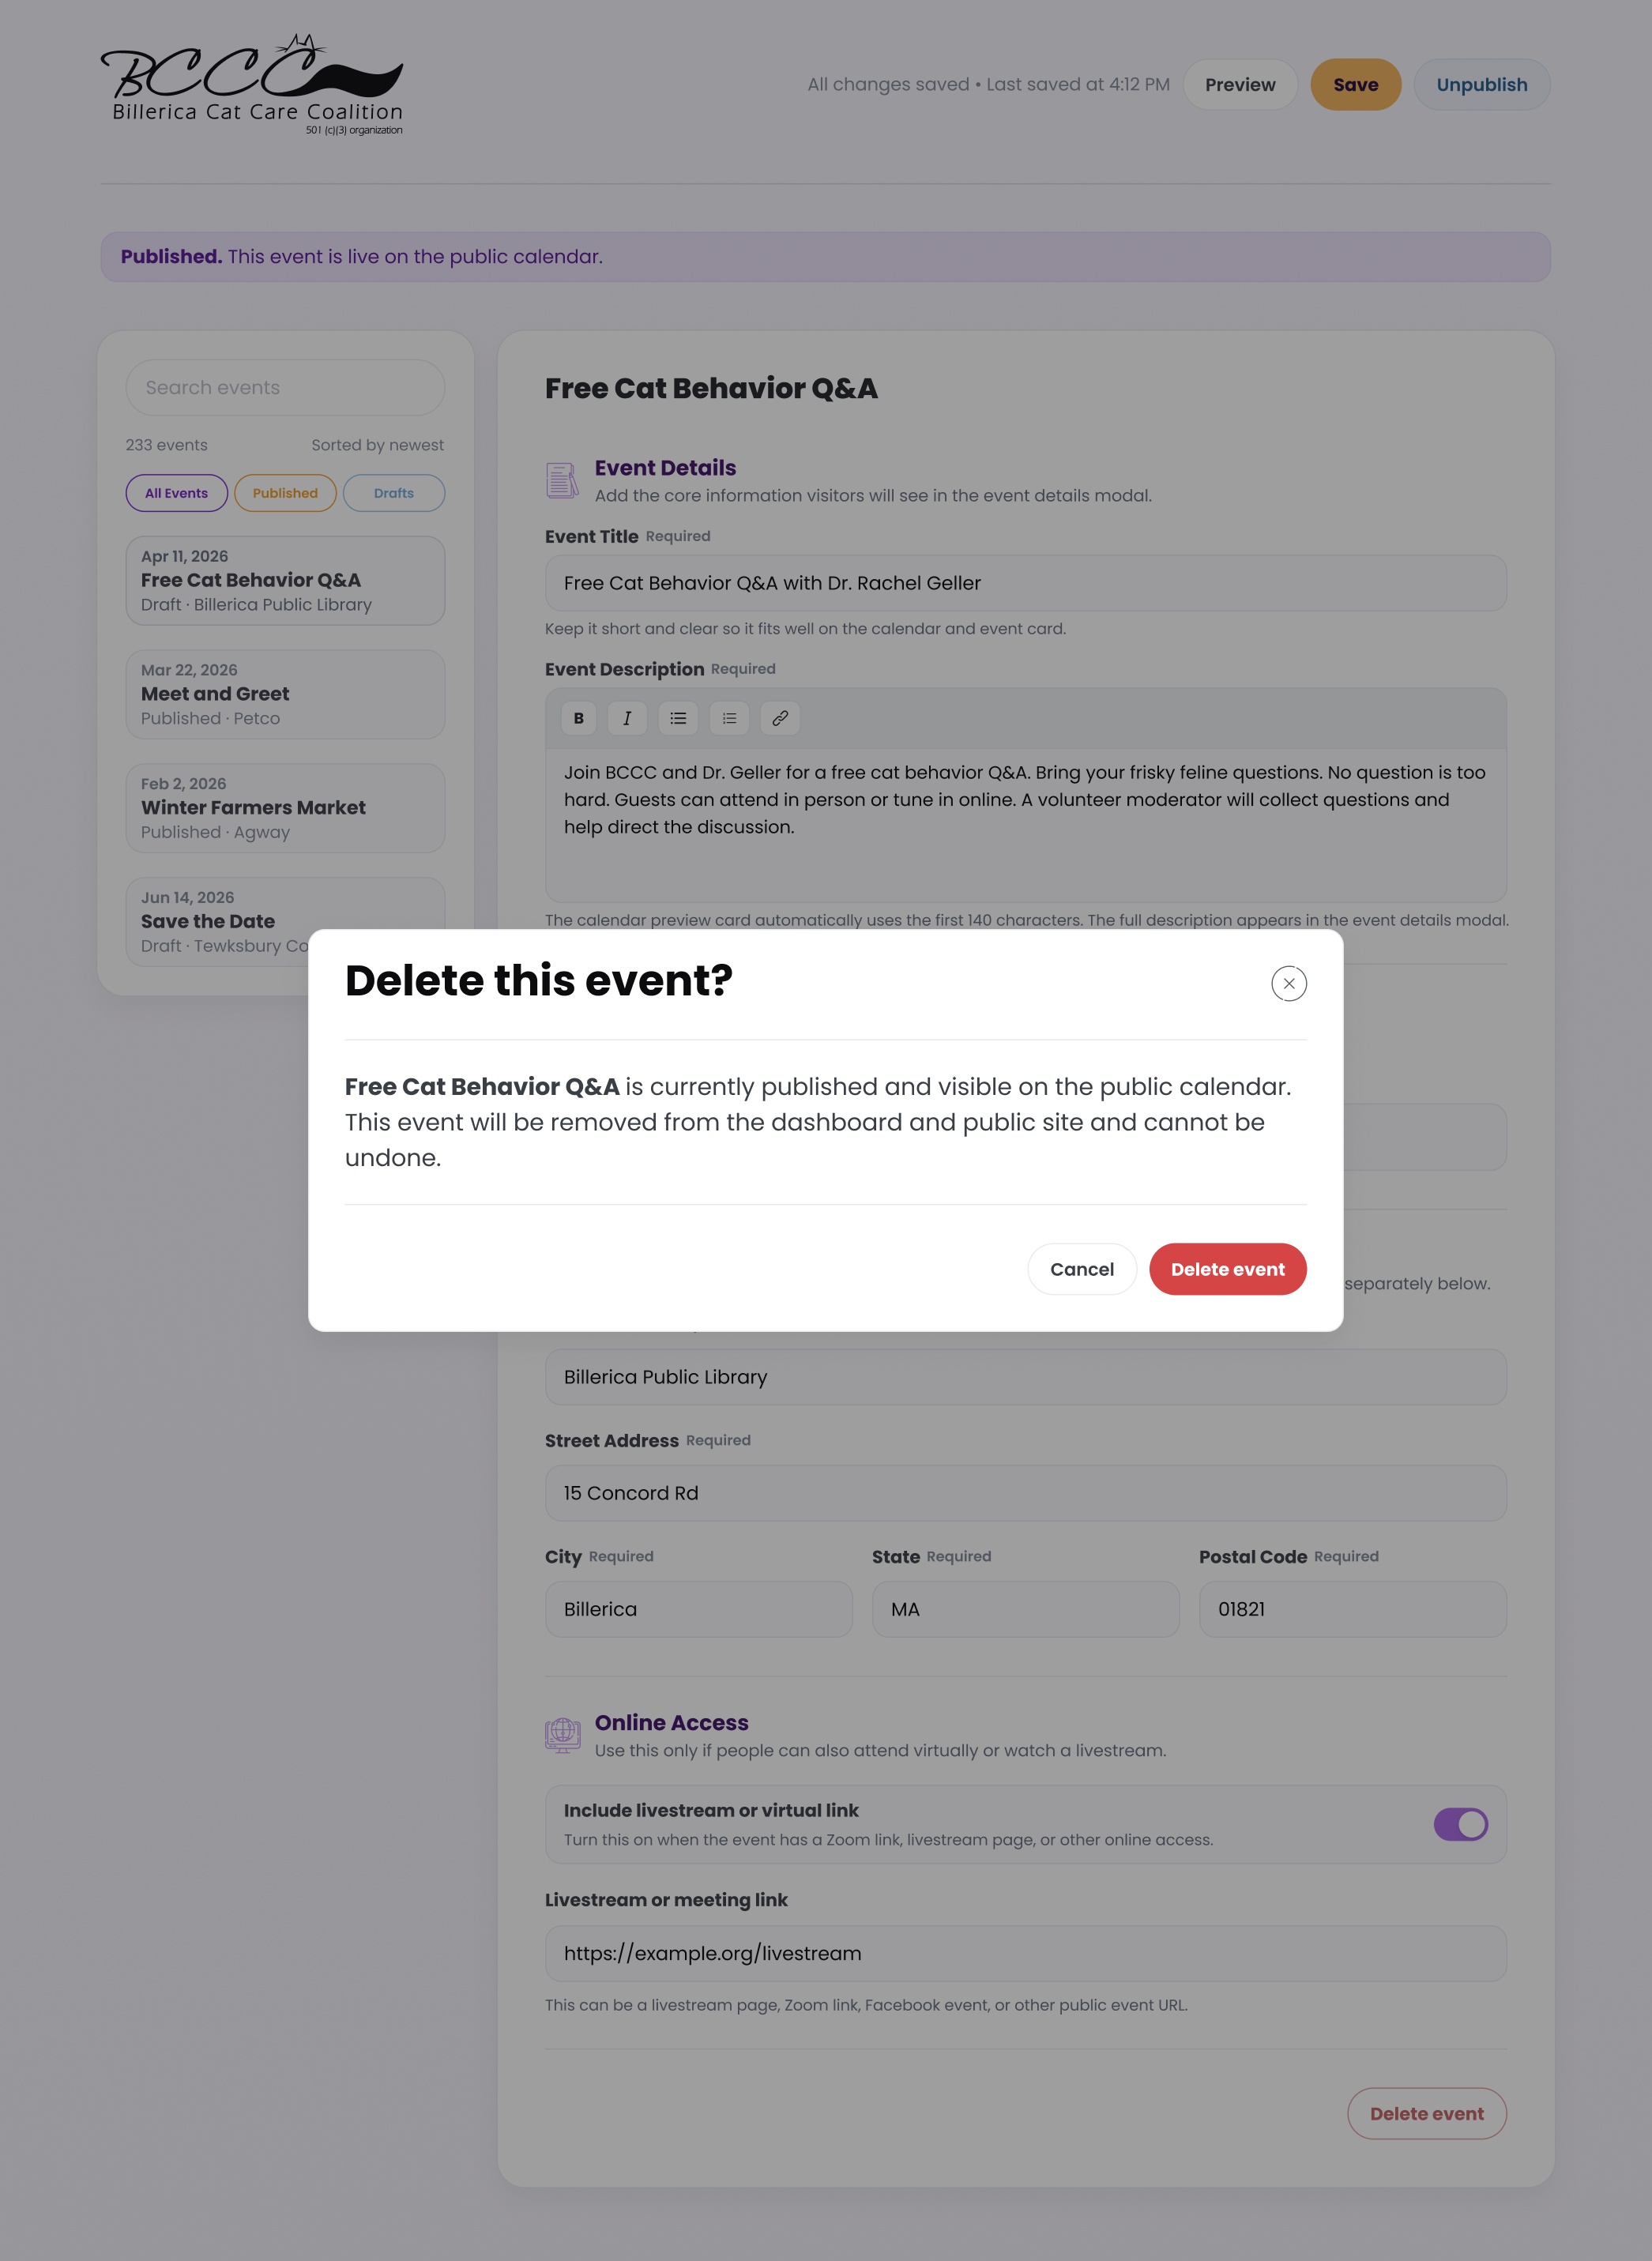Viewport: 1652px width, 2261px height.
Task: Insert a numbered list in the description
Action: click(x=729, y=718)
